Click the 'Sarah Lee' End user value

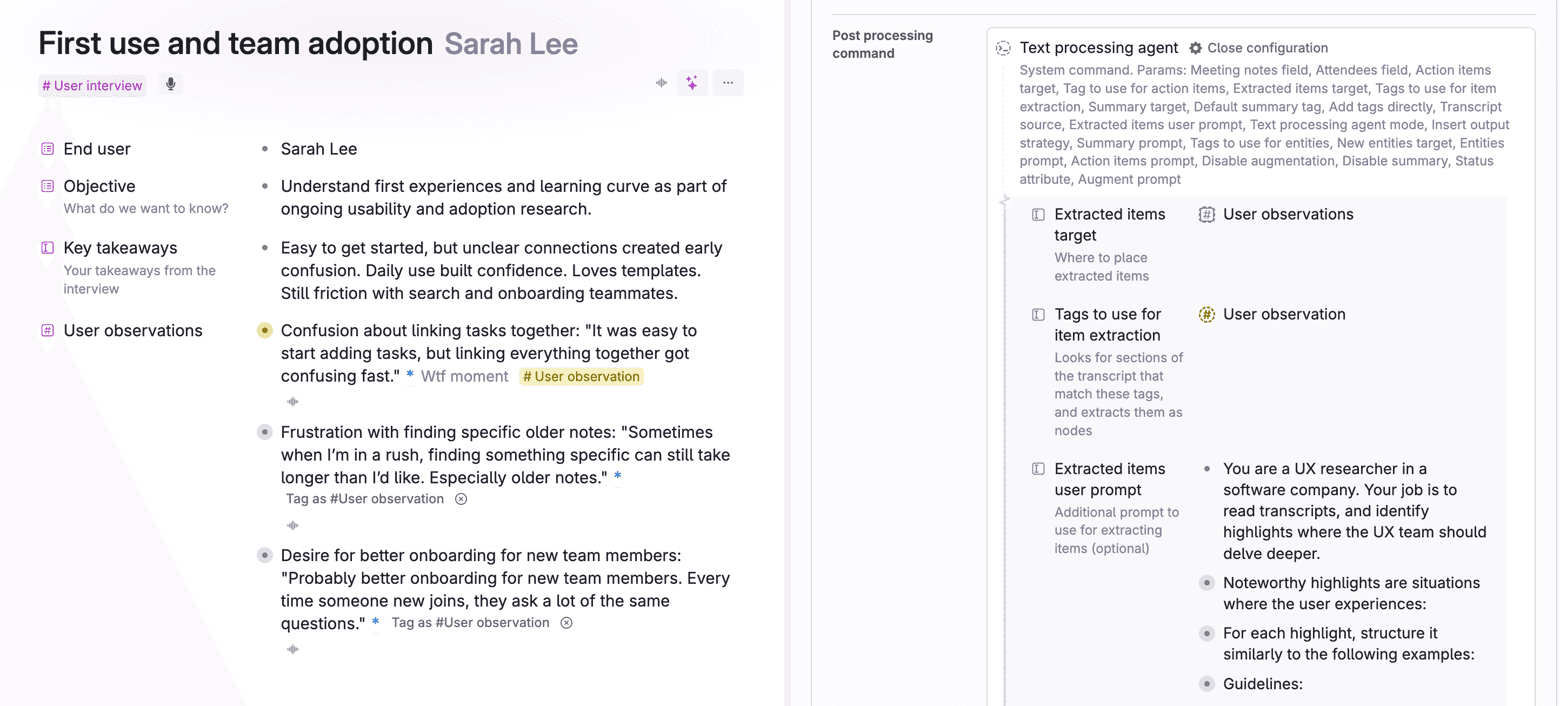click(319, 149)
